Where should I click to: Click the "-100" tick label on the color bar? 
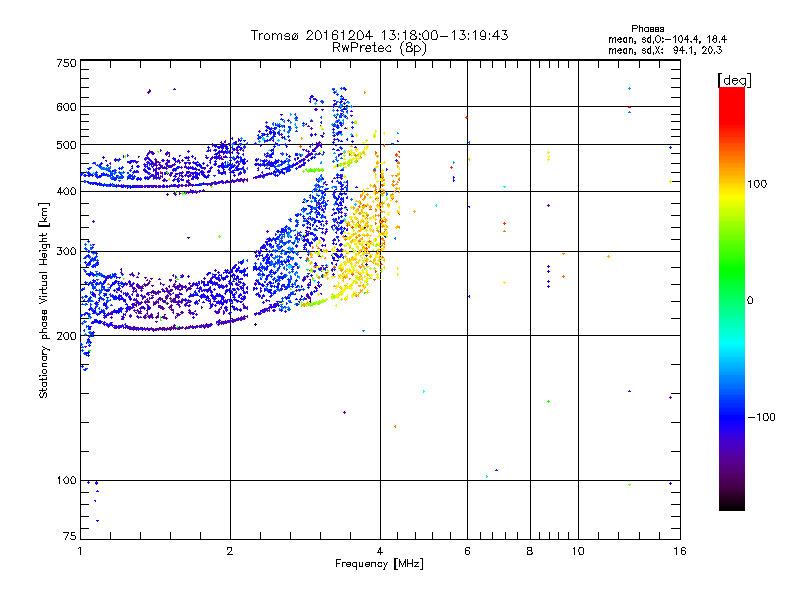coord(761,417)
